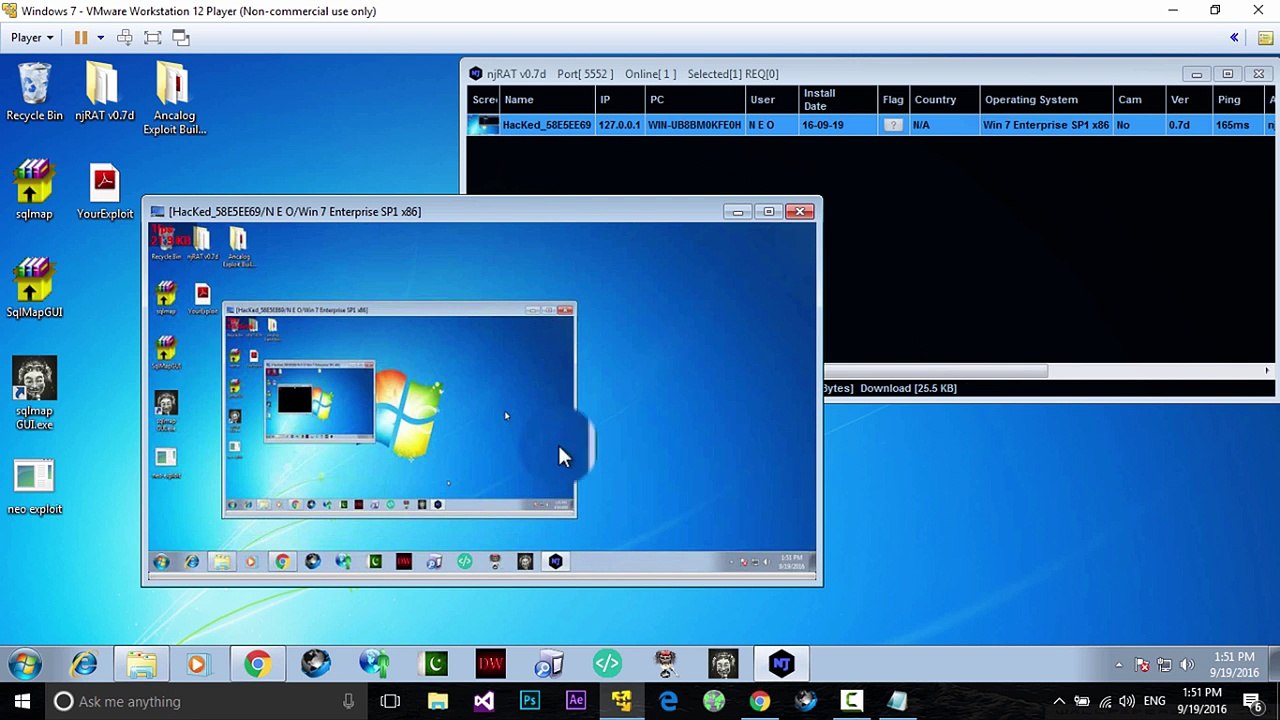Sort njRAT list by PC column
Screen dimensions: 1280x720
coord(695,100)
